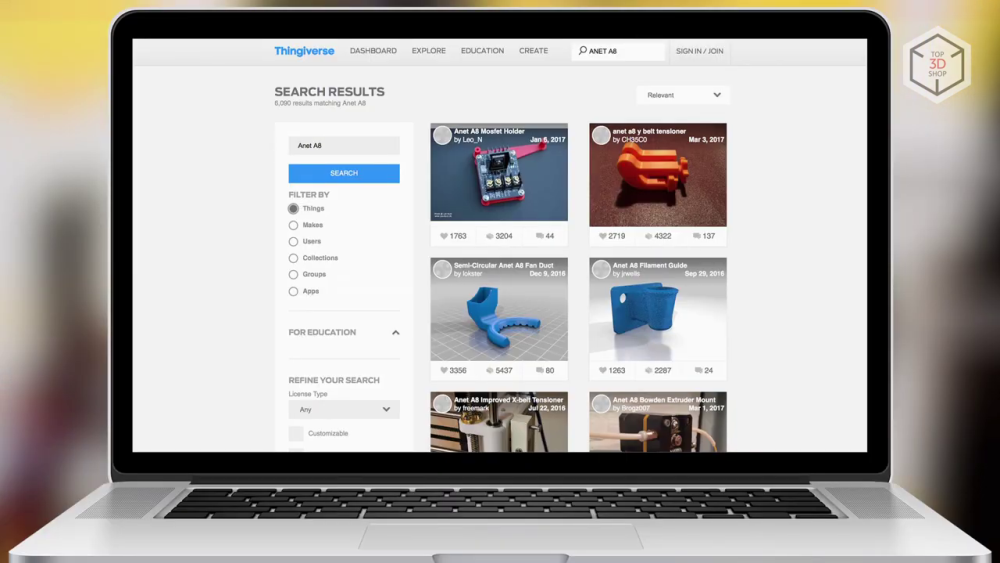Open the License Type Any dropdown
Image resolution: width=1000 pixels, height=563 pixels.
[344, 409]
